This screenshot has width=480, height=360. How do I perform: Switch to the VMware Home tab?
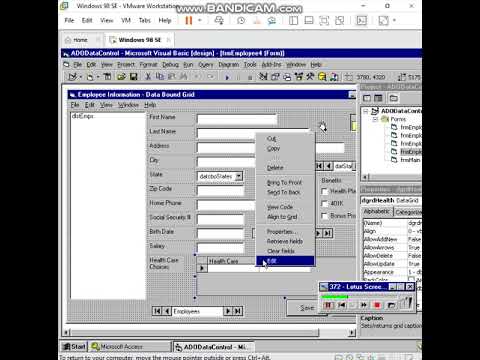click(80, 40)
